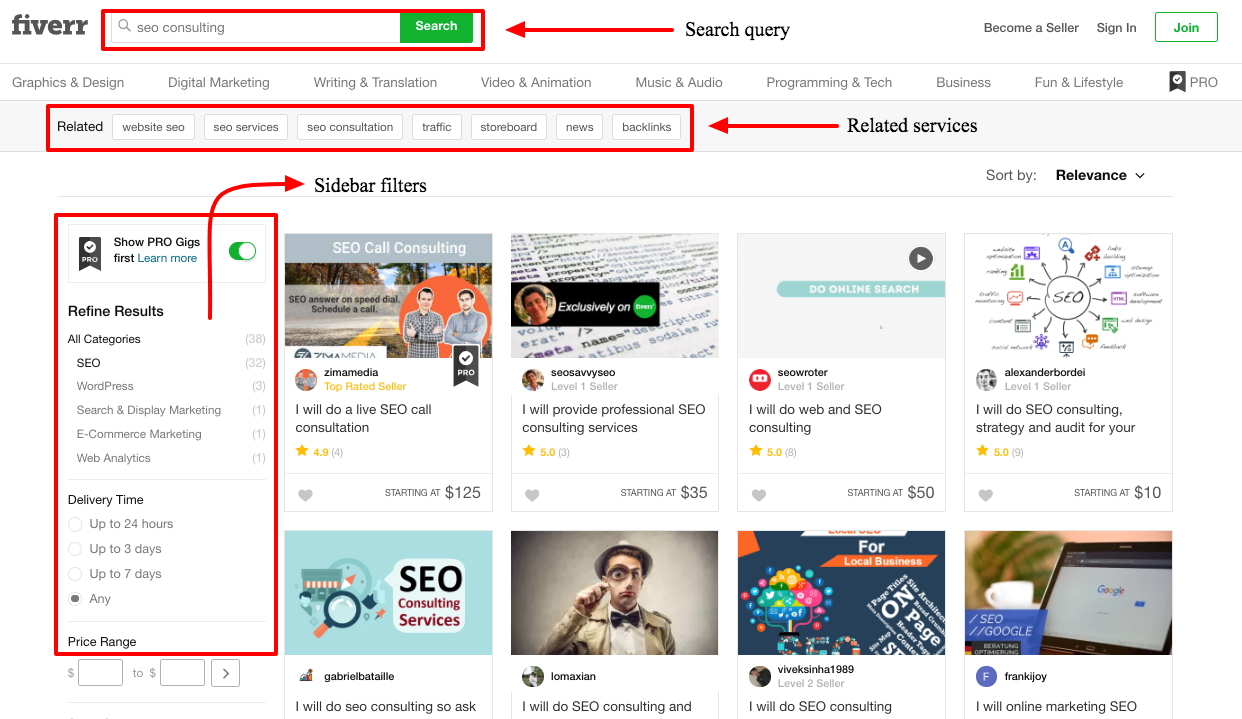The height and width of the screenshot is (719, 1242).
Task: Click the heart icon on alexanderbordei's gig
Action: pos(986,494)
